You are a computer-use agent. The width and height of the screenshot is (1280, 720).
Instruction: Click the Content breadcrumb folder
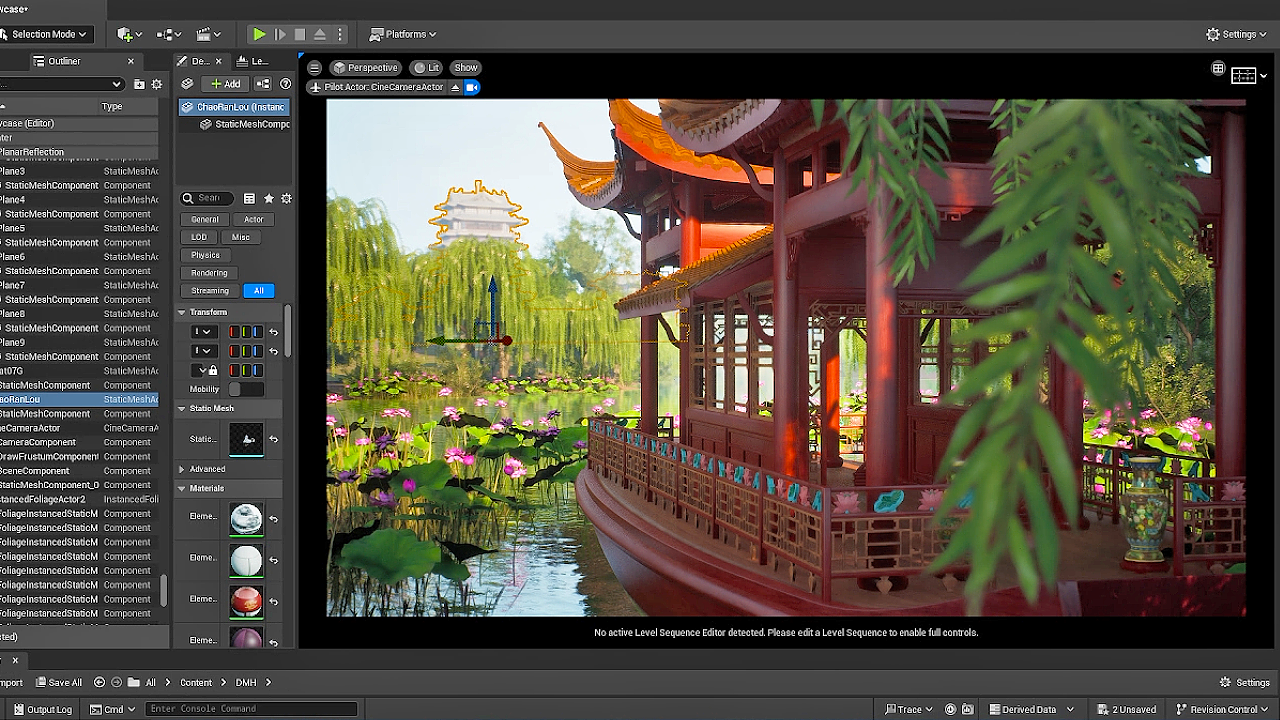pos(196,683)
